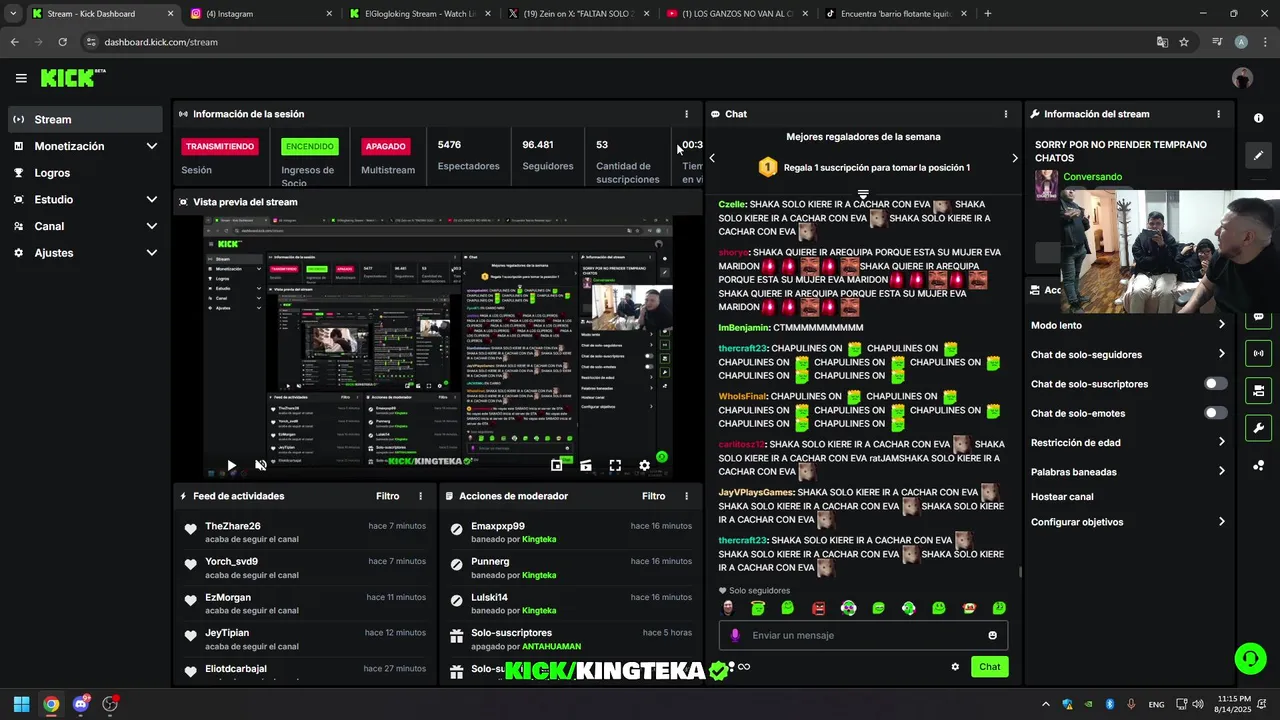
Task: Switch to the X Zein browser tab
Action: click(580, 14)
